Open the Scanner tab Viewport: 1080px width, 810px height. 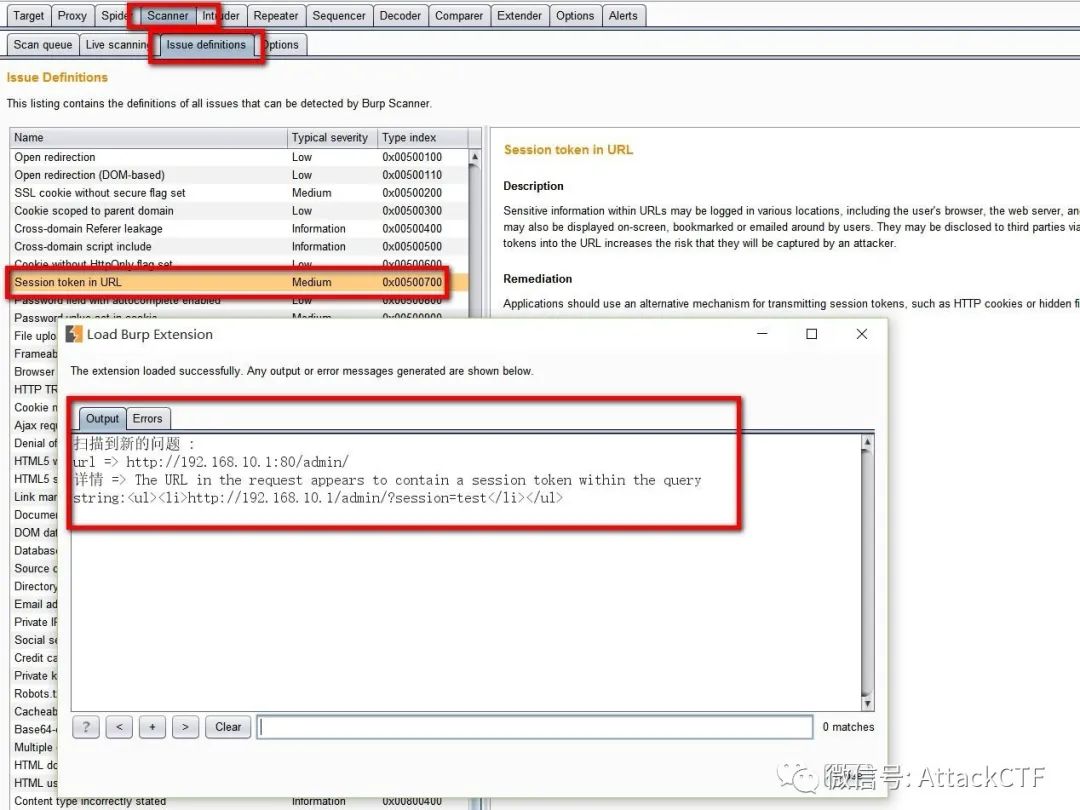167,15
